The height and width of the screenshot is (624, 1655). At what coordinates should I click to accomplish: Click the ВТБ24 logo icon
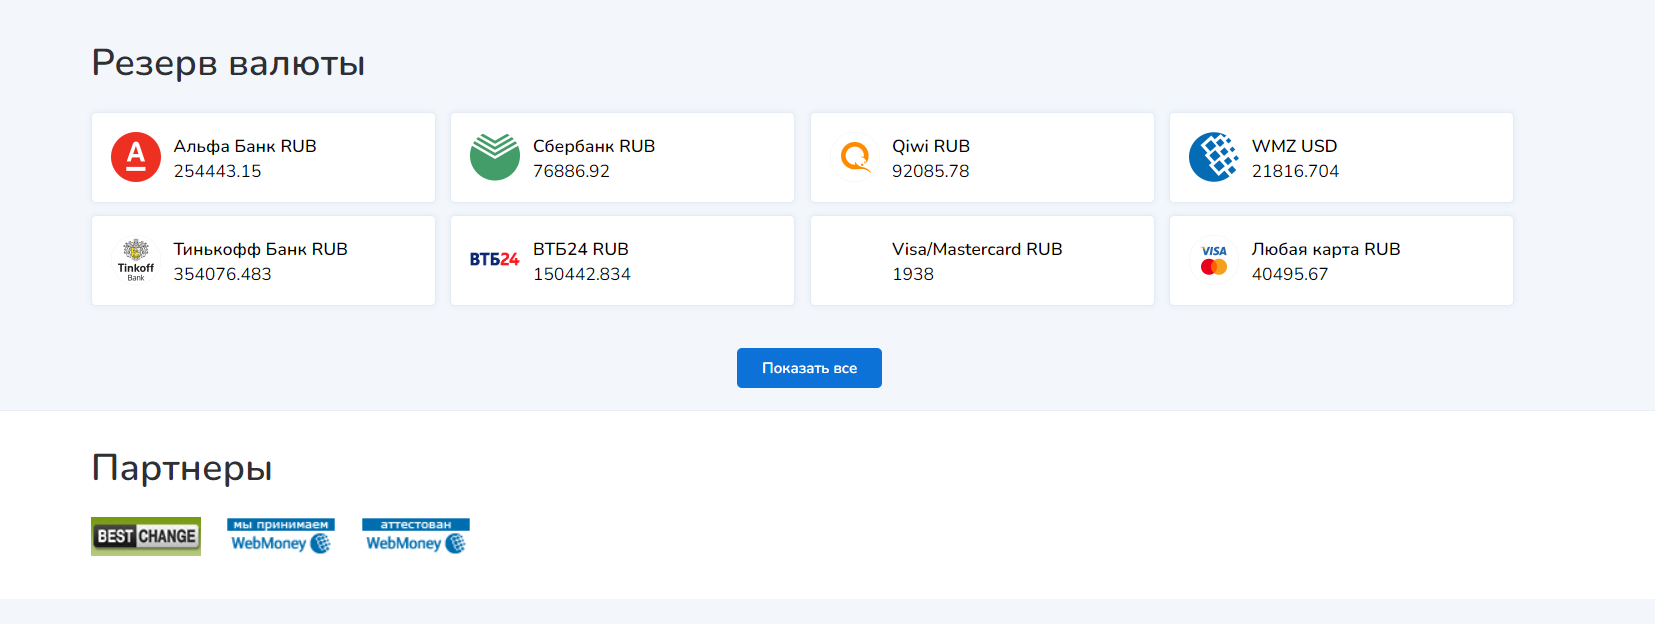pos(495,260)
